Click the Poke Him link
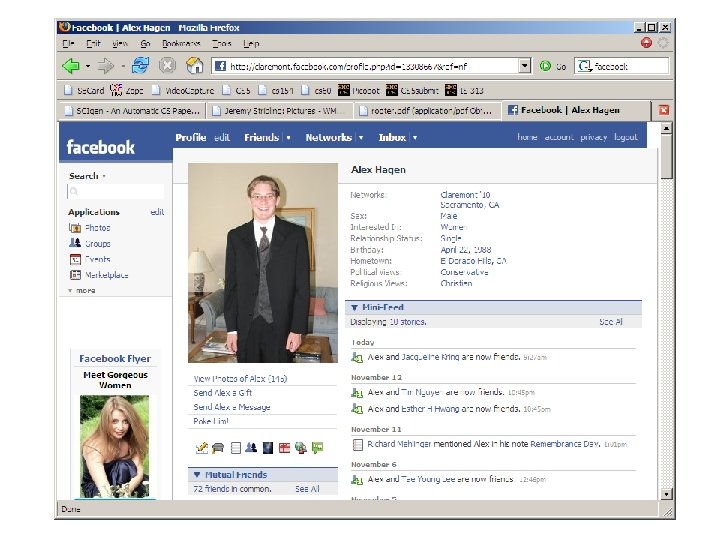Viewport: 720px width, 540px height. pyautogui.click(x=211, y=422)
